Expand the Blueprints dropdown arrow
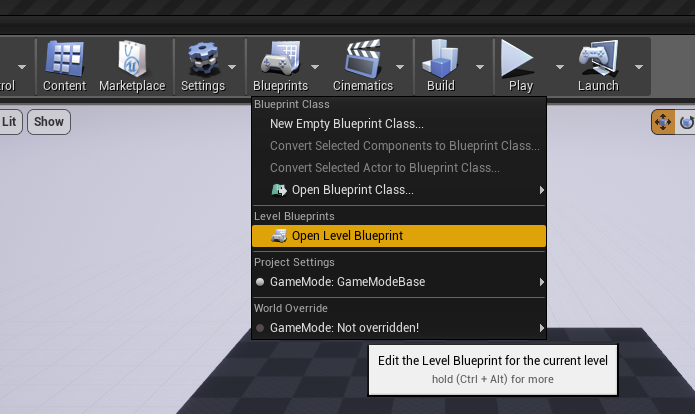695x414 pixels. [x=315, y=67]
